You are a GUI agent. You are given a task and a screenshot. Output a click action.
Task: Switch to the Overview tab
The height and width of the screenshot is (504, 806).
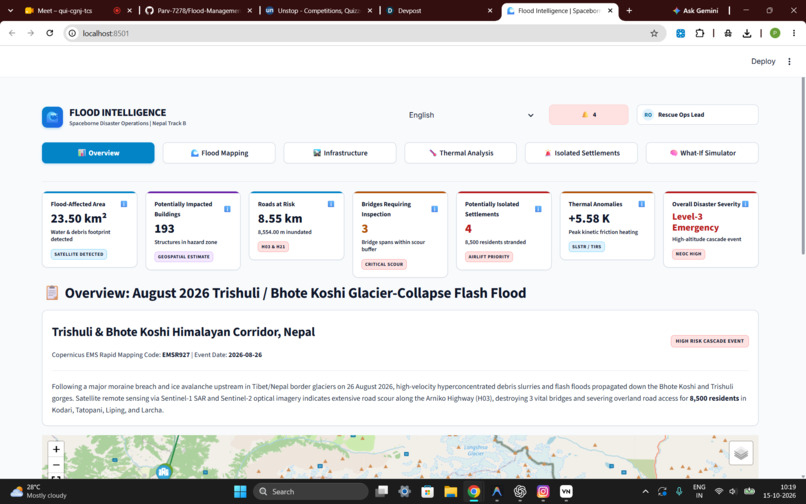pyautogui.click(x=98, y=153)
